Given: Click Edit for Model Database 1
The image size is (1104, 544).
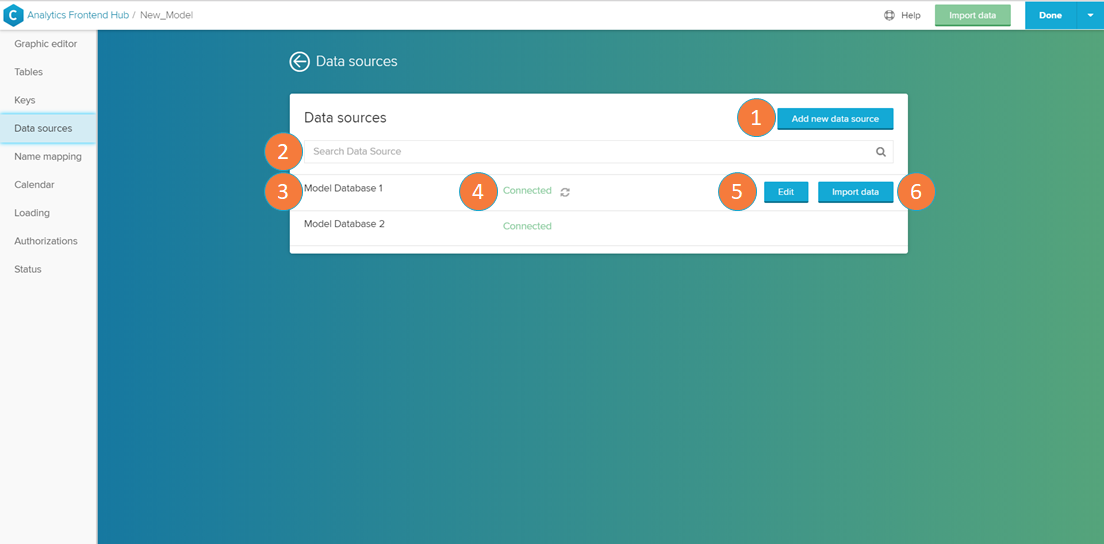Looking at the screenshot, I should [x=786, y=192].
